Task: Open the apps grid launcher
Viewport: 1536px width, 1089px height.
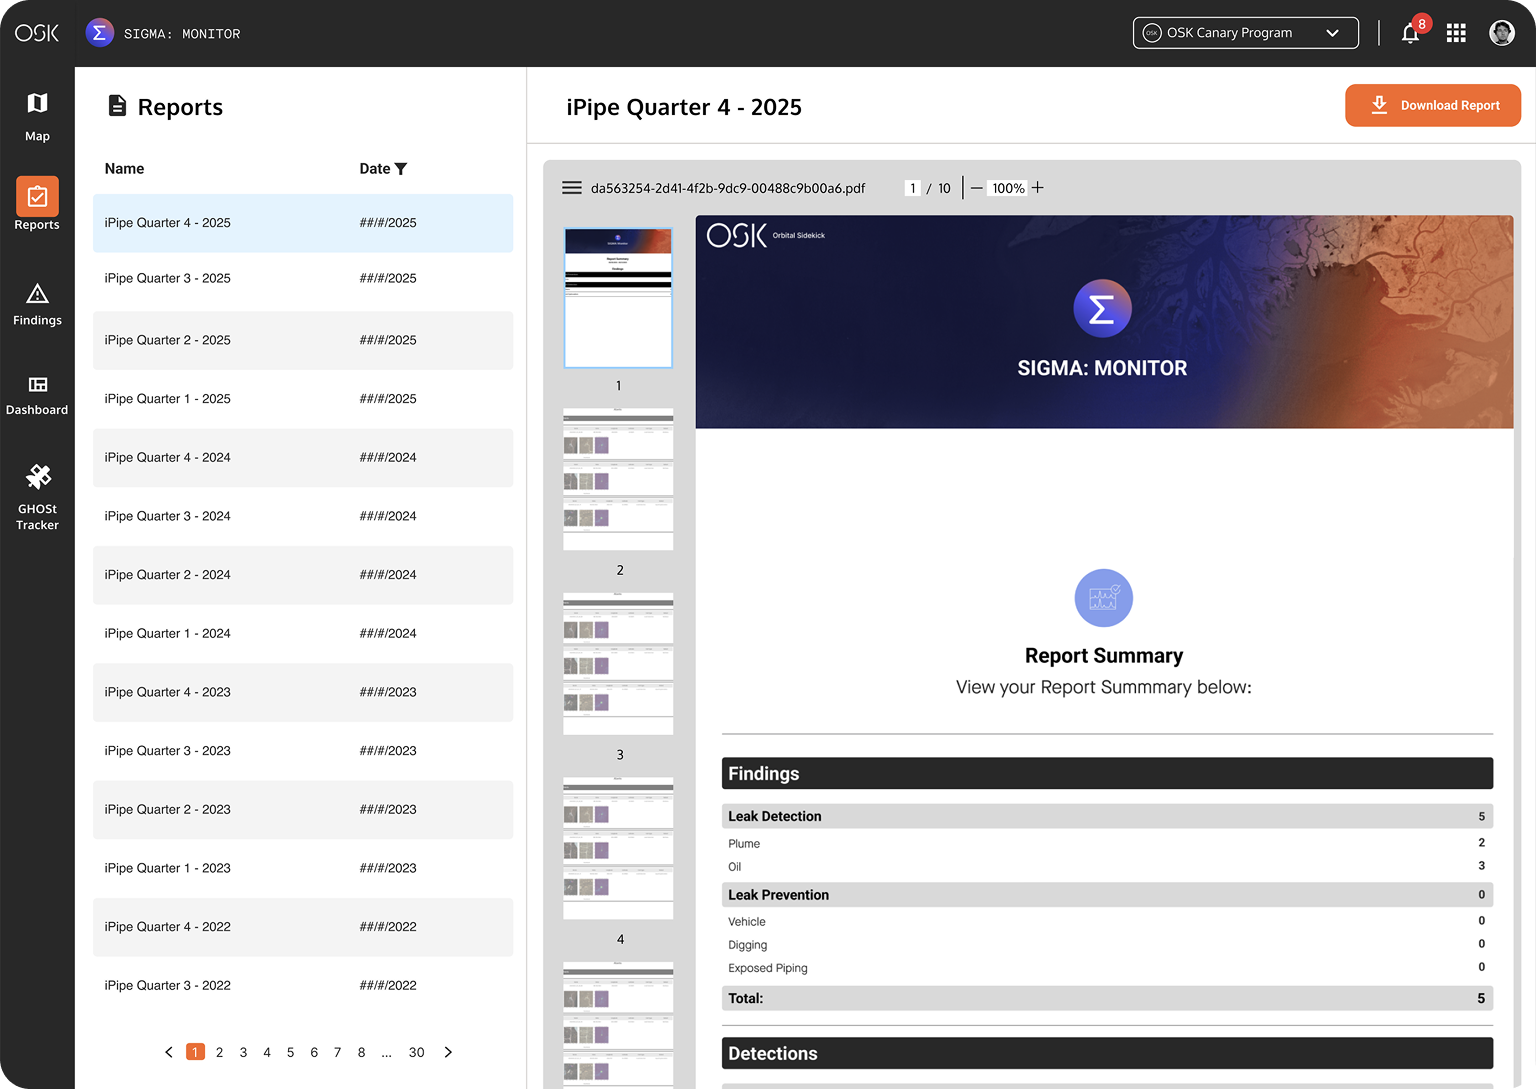Action: coord(1456,33)
